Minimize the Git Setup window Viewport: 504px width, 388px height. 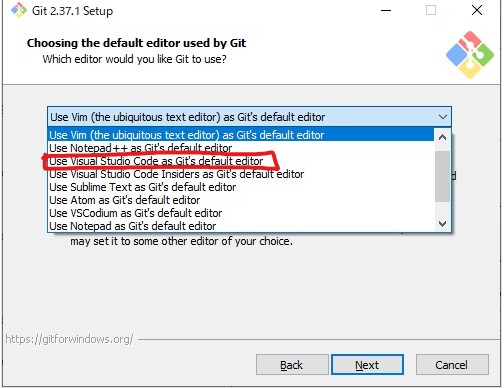(386, 10)
